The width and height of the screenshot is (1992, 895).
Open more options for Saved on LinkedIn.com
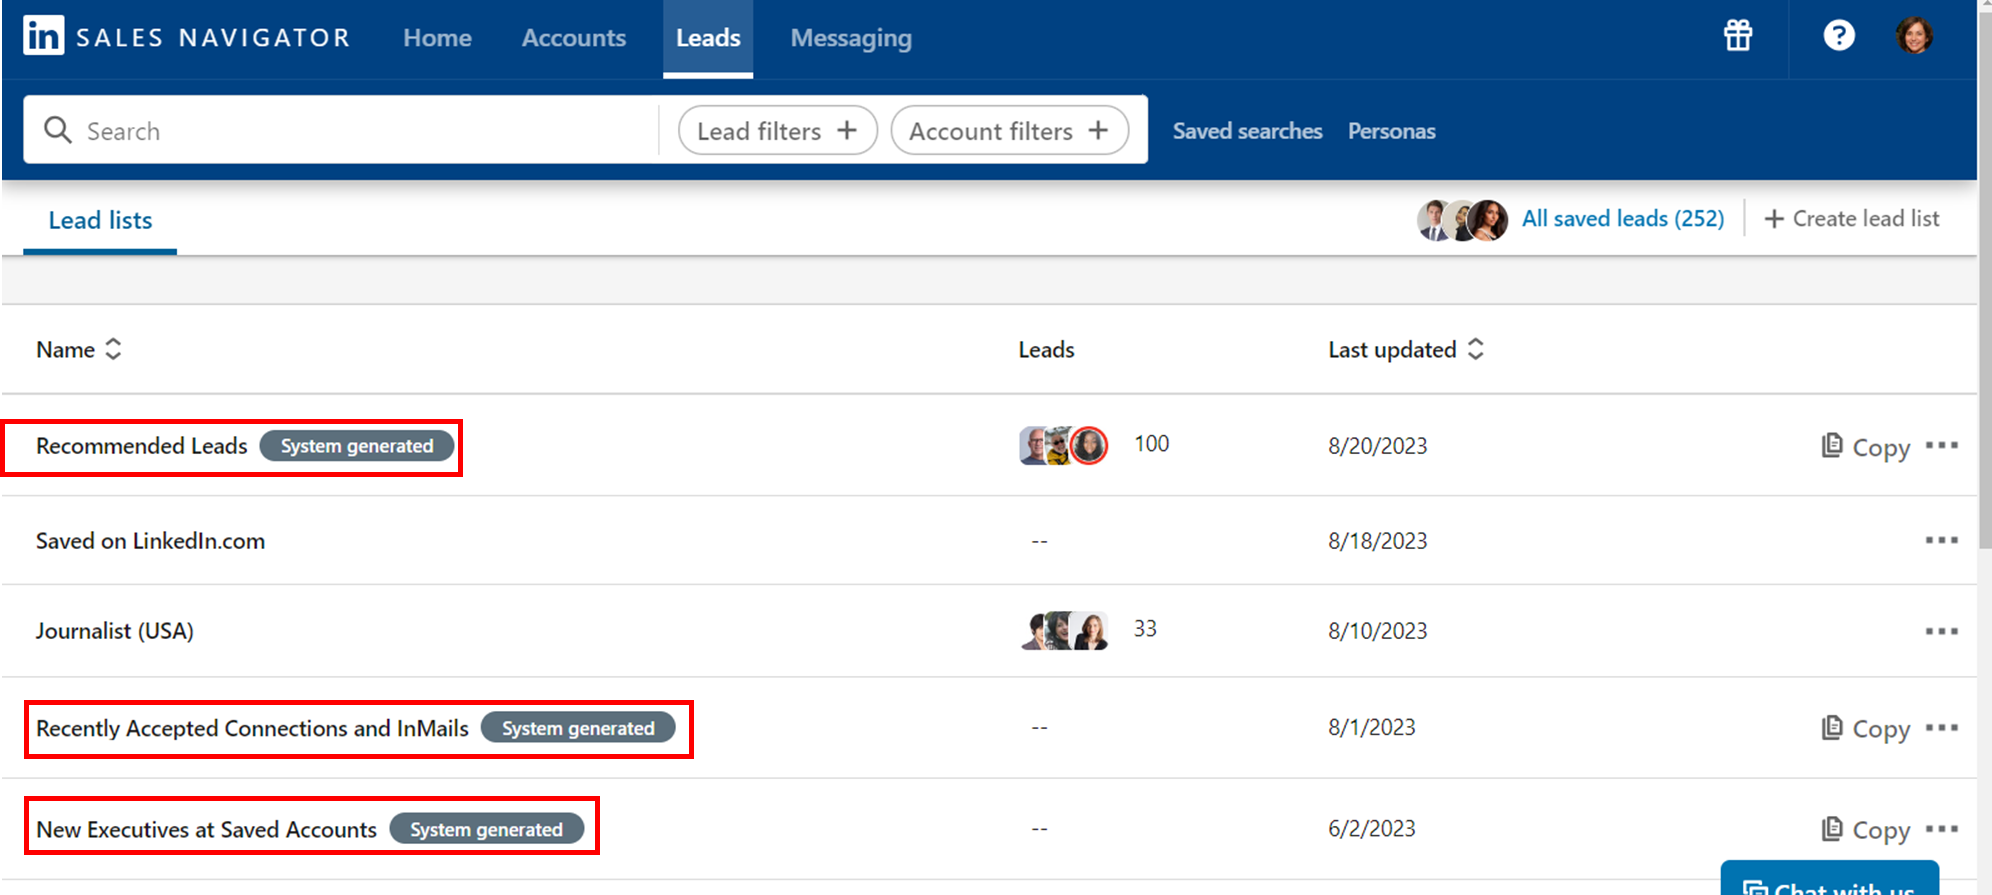(1941, 540)
